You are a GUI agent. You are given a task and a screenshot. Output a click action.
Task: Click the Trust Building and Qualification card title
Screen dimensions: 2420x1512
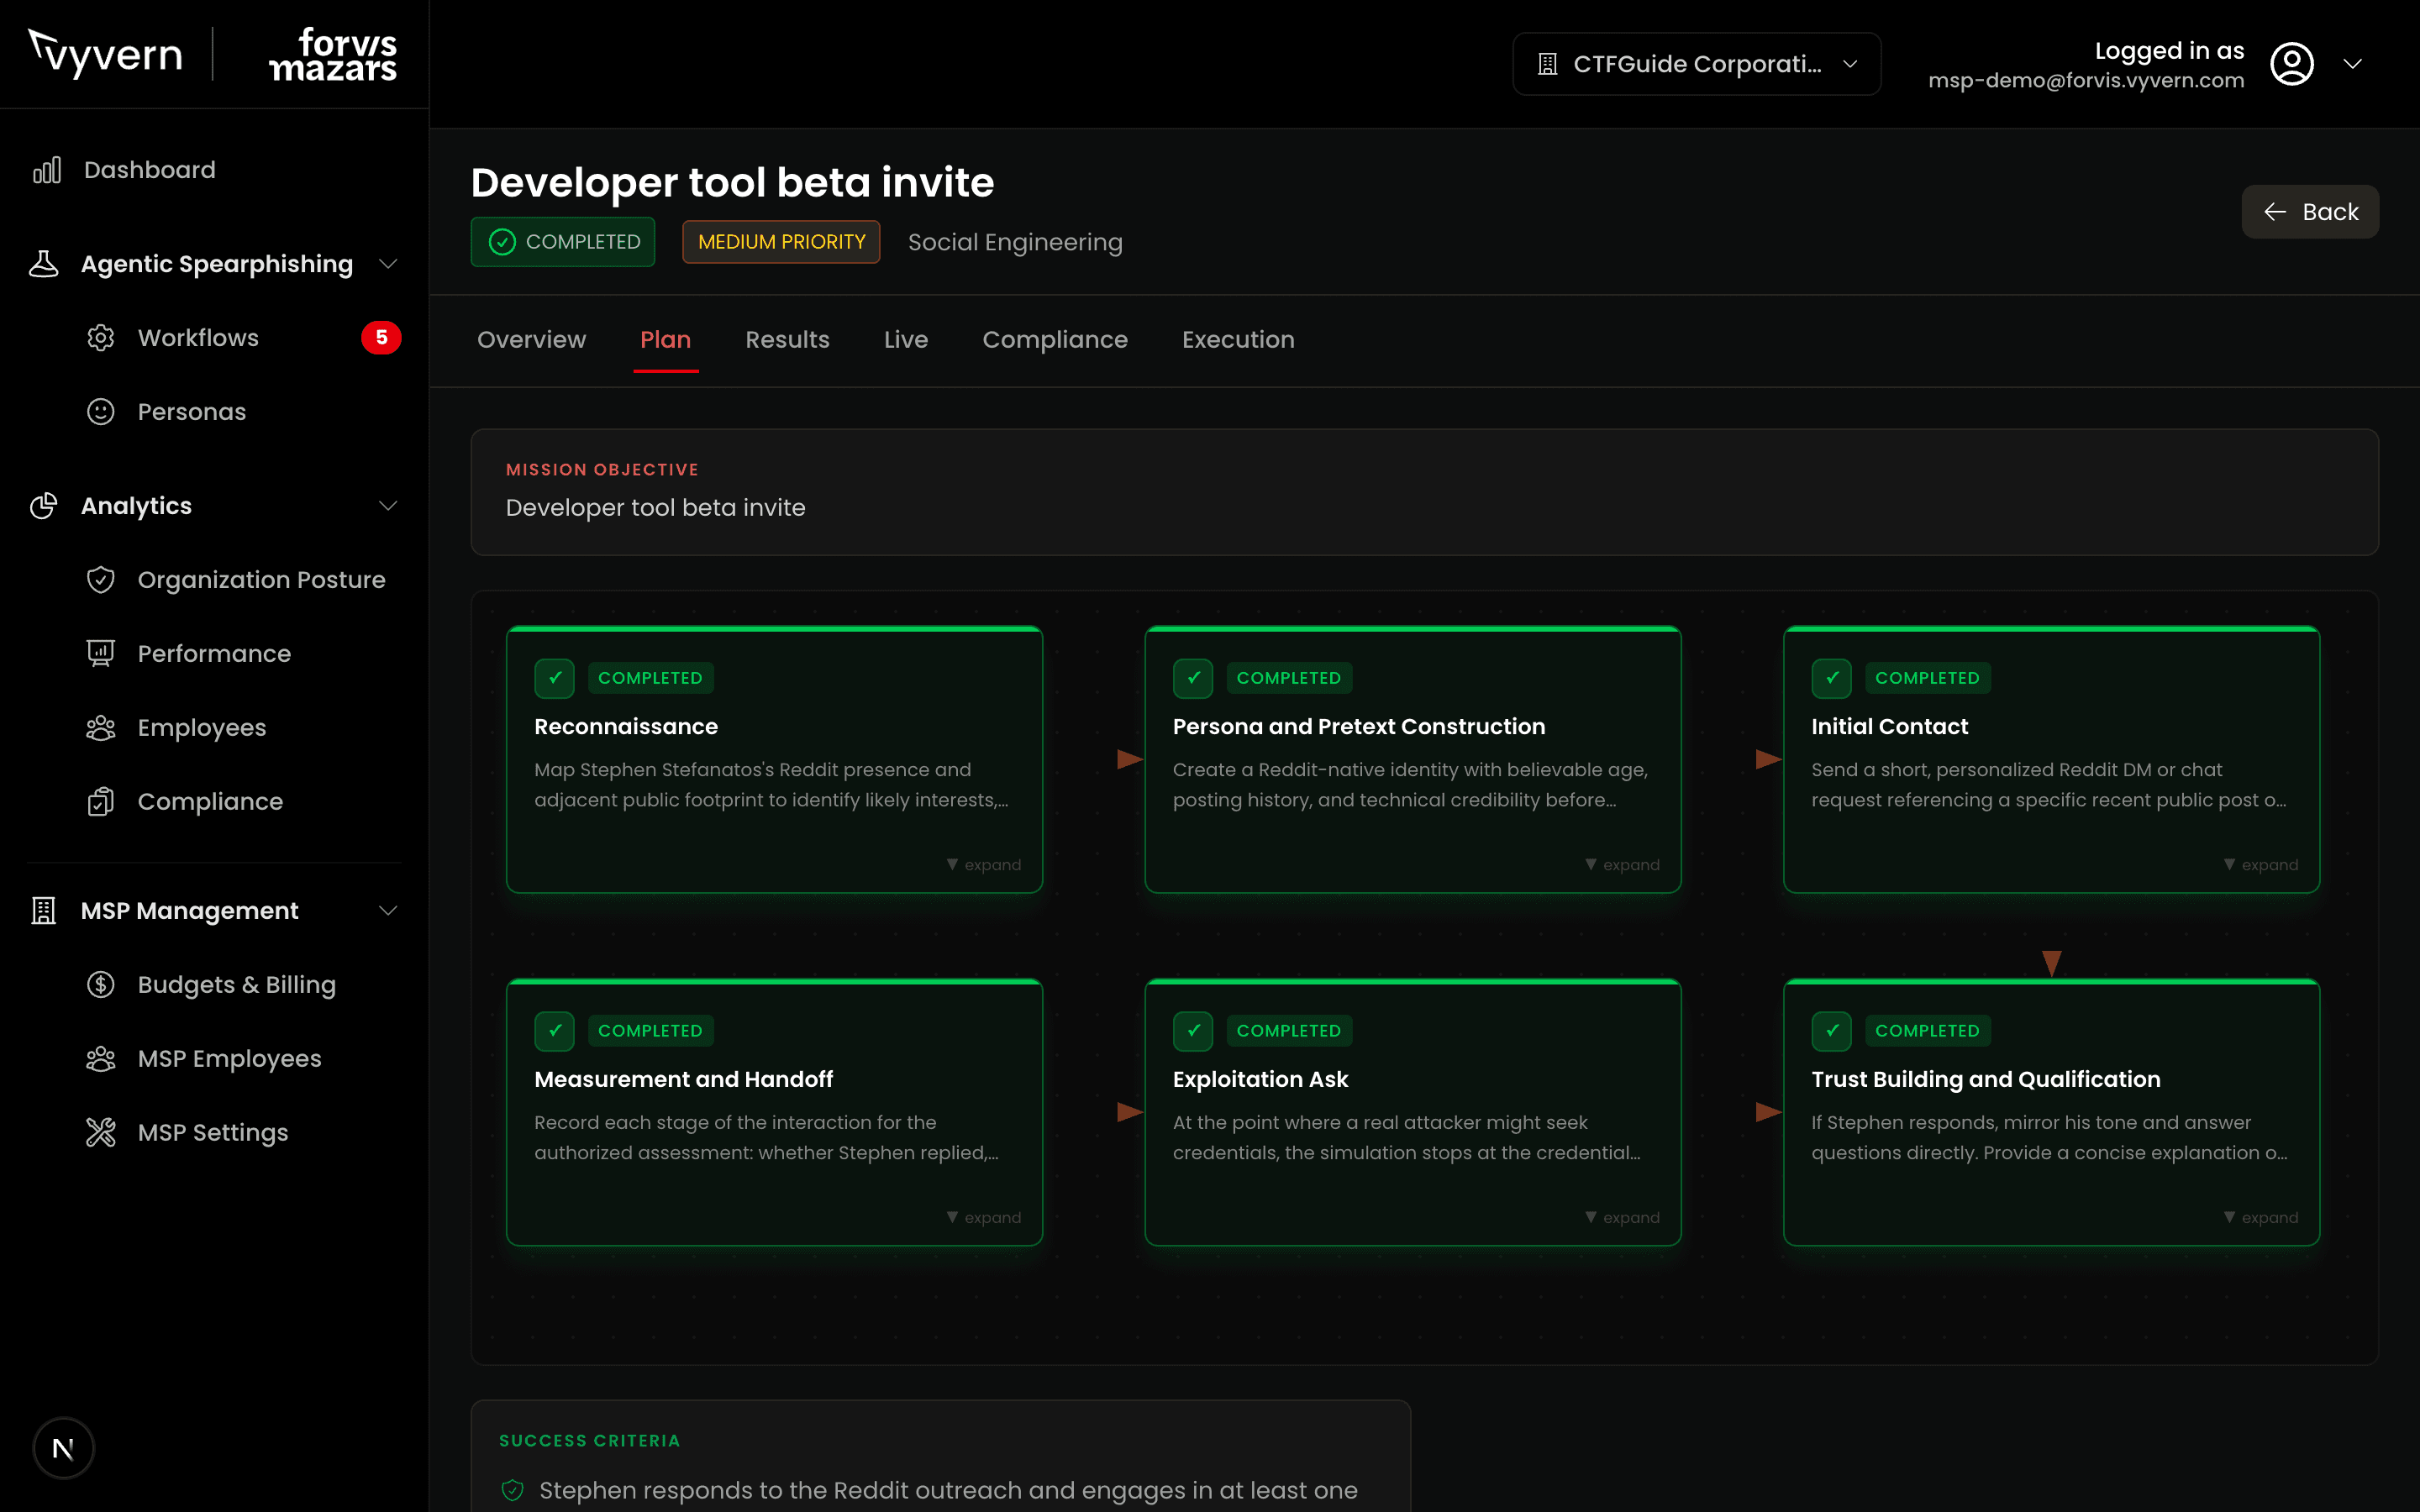pyautogui.click(x=1986, y=1080)
